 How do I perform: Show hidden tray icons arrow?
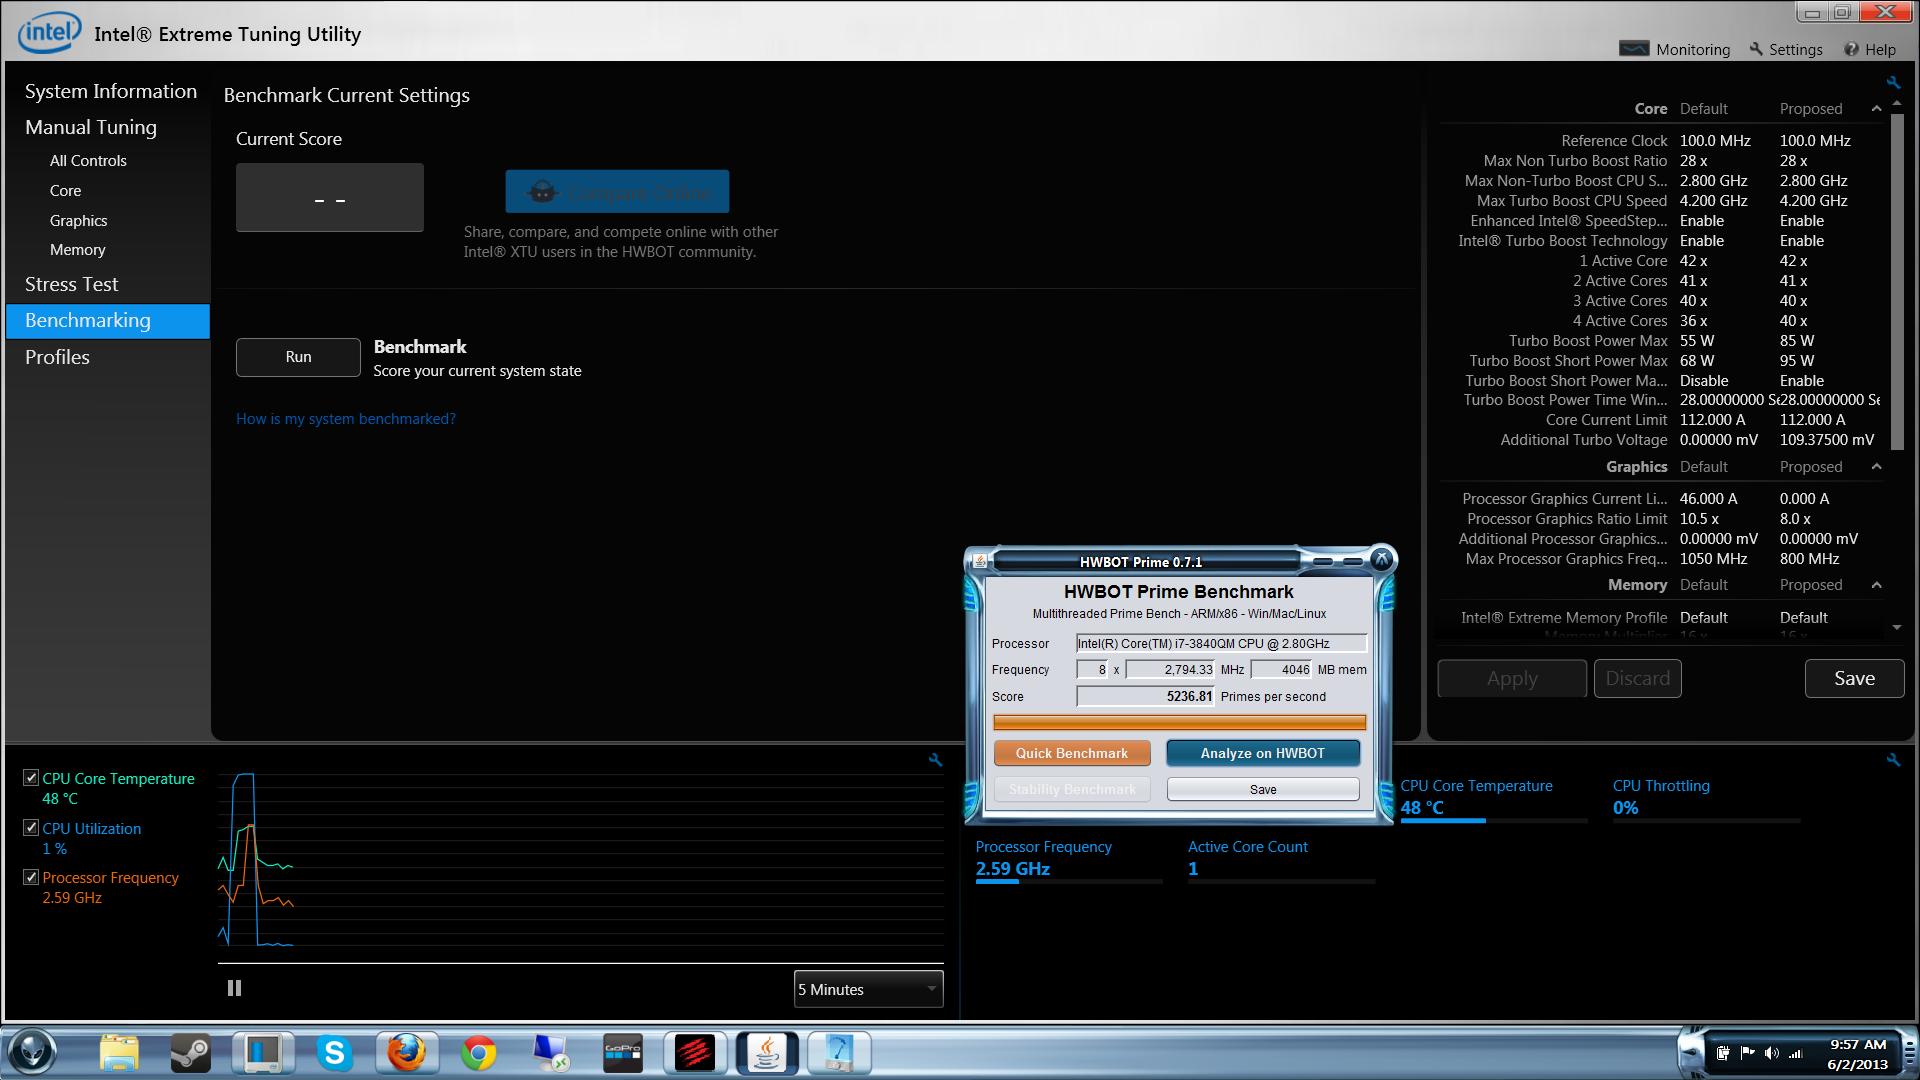1690,1052
